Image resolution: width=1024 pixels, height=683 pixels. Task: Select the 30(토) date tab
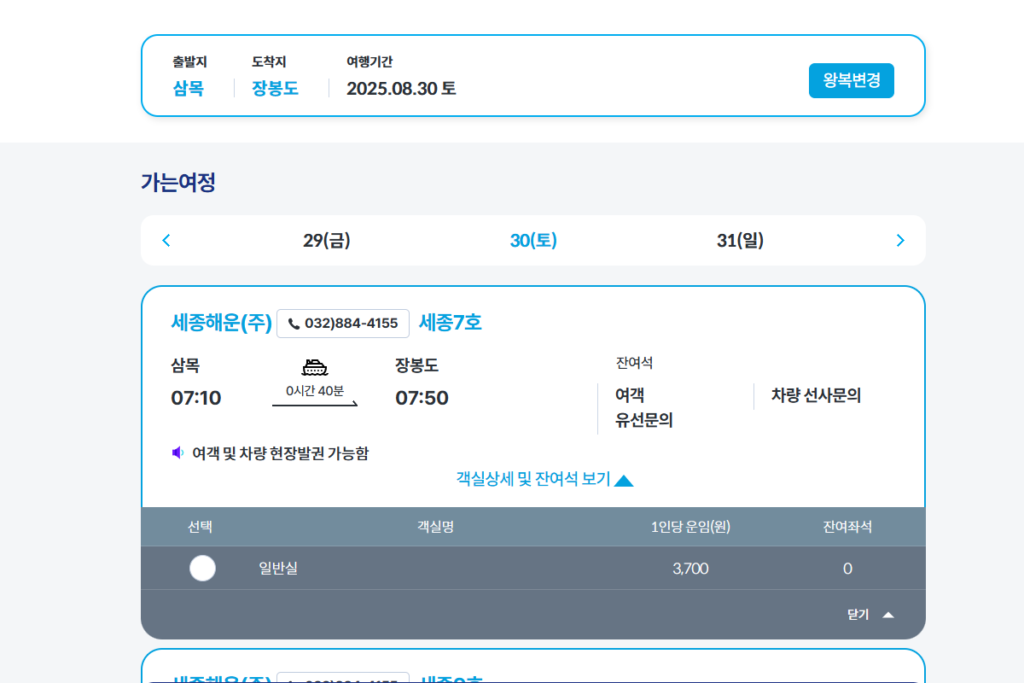click(533, 240)
